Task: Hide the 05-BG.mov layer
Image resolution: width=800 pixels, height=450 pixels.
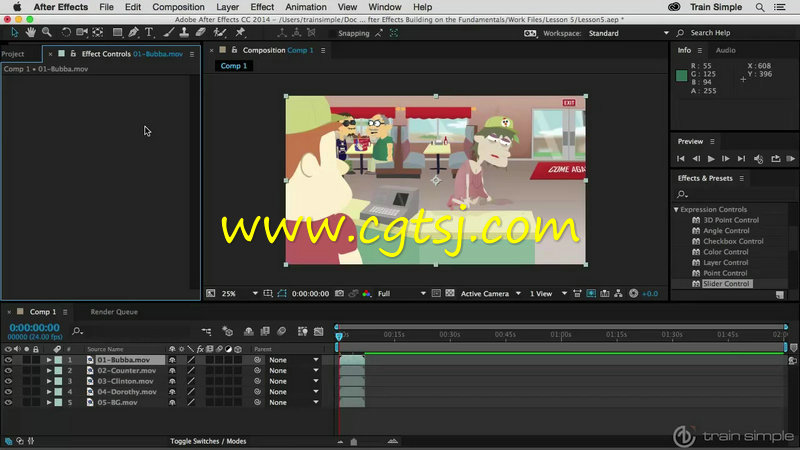Action: 8,403
